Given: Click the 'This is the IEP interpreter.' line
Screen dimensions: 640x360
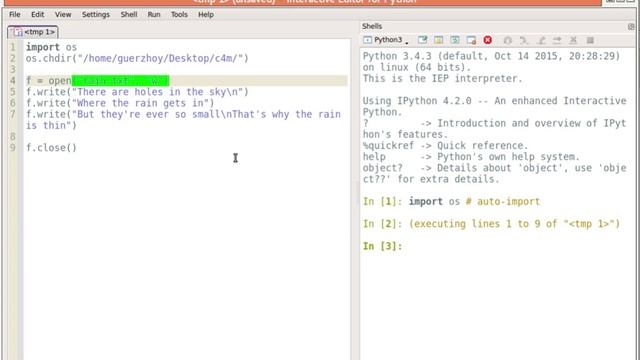Looking at the screenshot, I should [x=443, y=78].
